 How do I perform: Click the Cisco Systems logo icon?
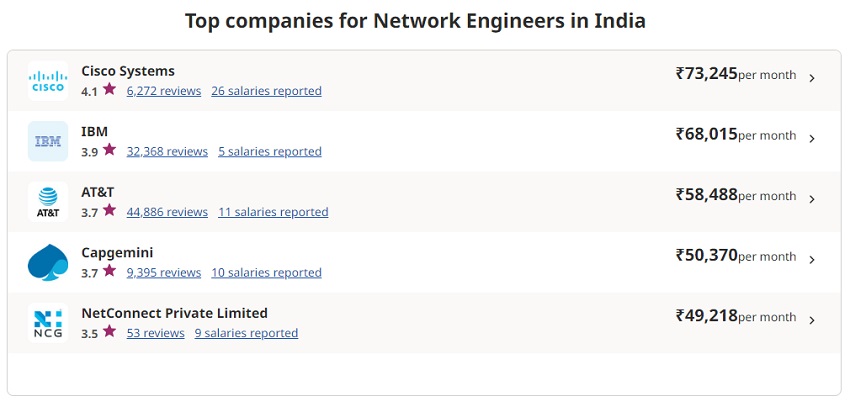point(48,81)
